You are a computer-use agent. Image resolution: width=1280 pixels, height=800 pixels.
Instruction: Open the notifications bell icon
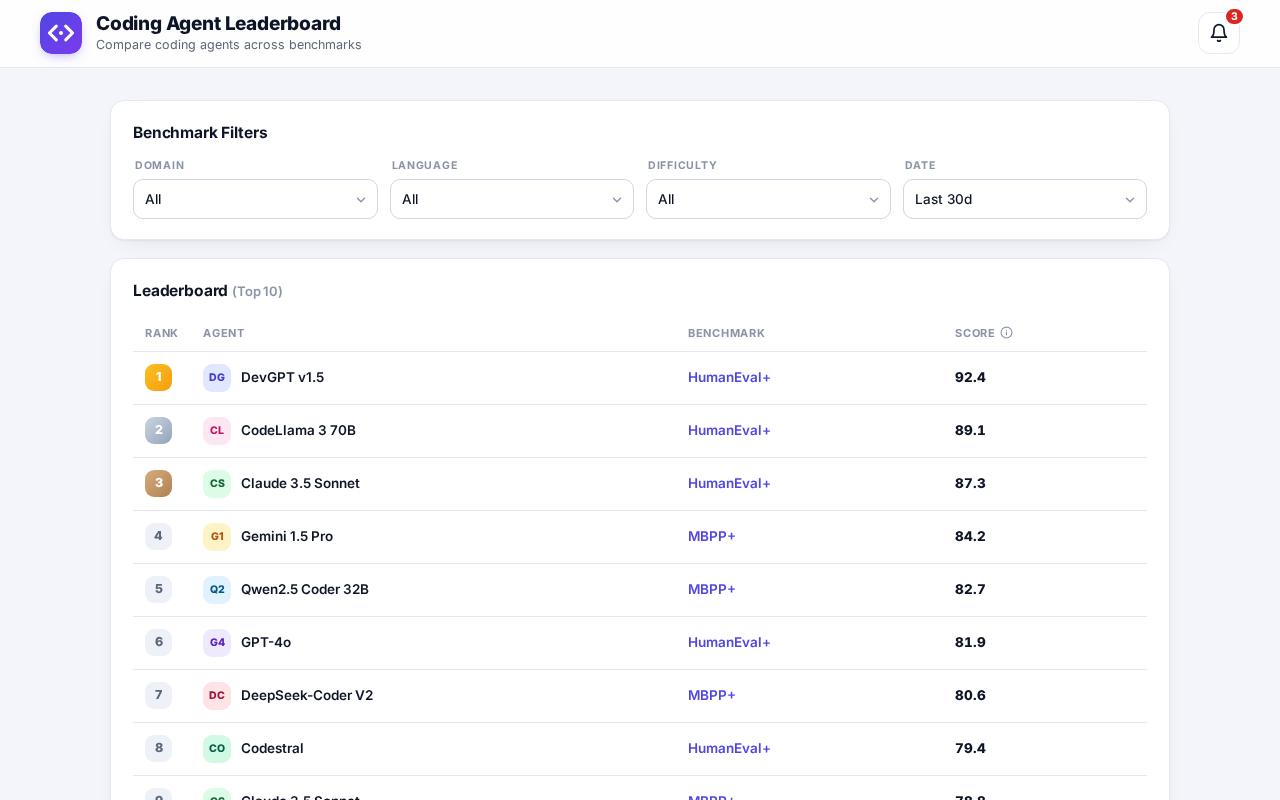pos(1218,33)
